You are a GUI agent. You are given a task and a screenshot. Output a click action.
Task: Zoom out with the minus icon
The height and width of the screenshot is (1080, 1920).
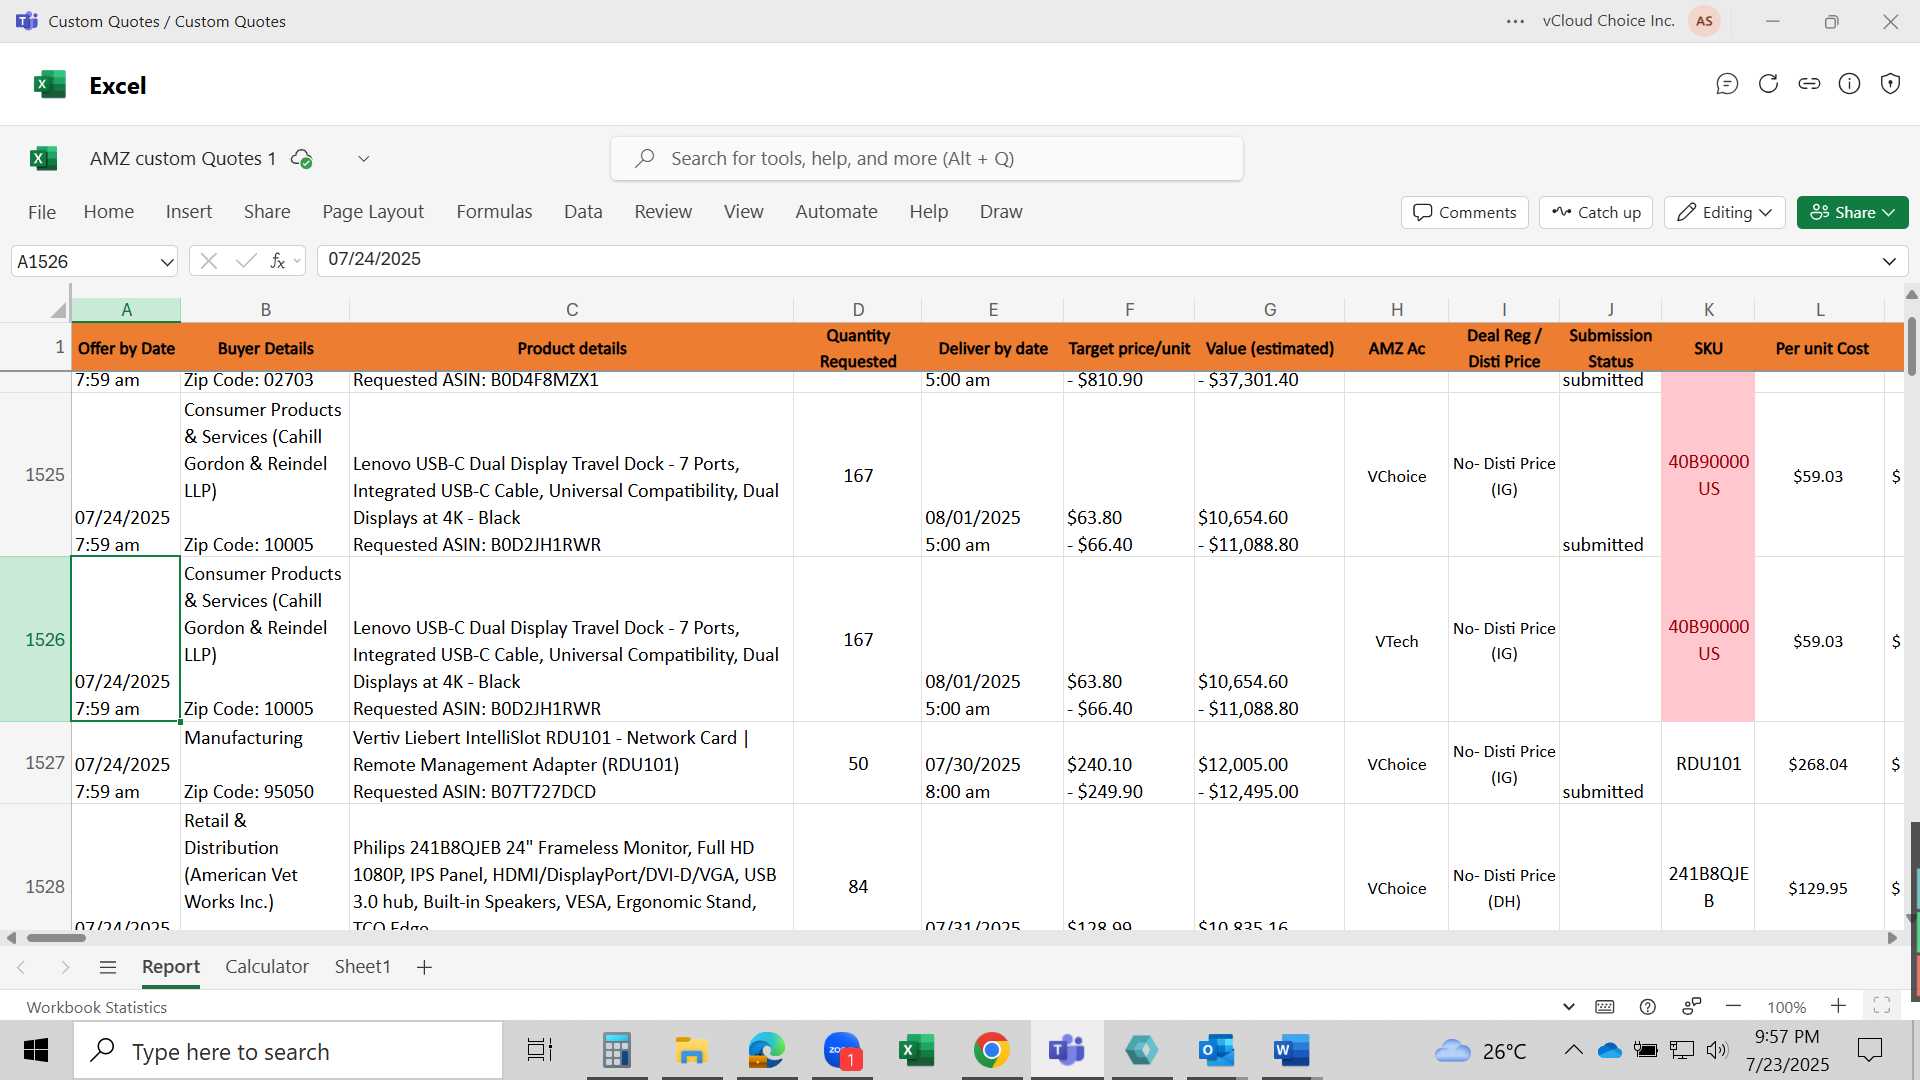(1734, 1006)
